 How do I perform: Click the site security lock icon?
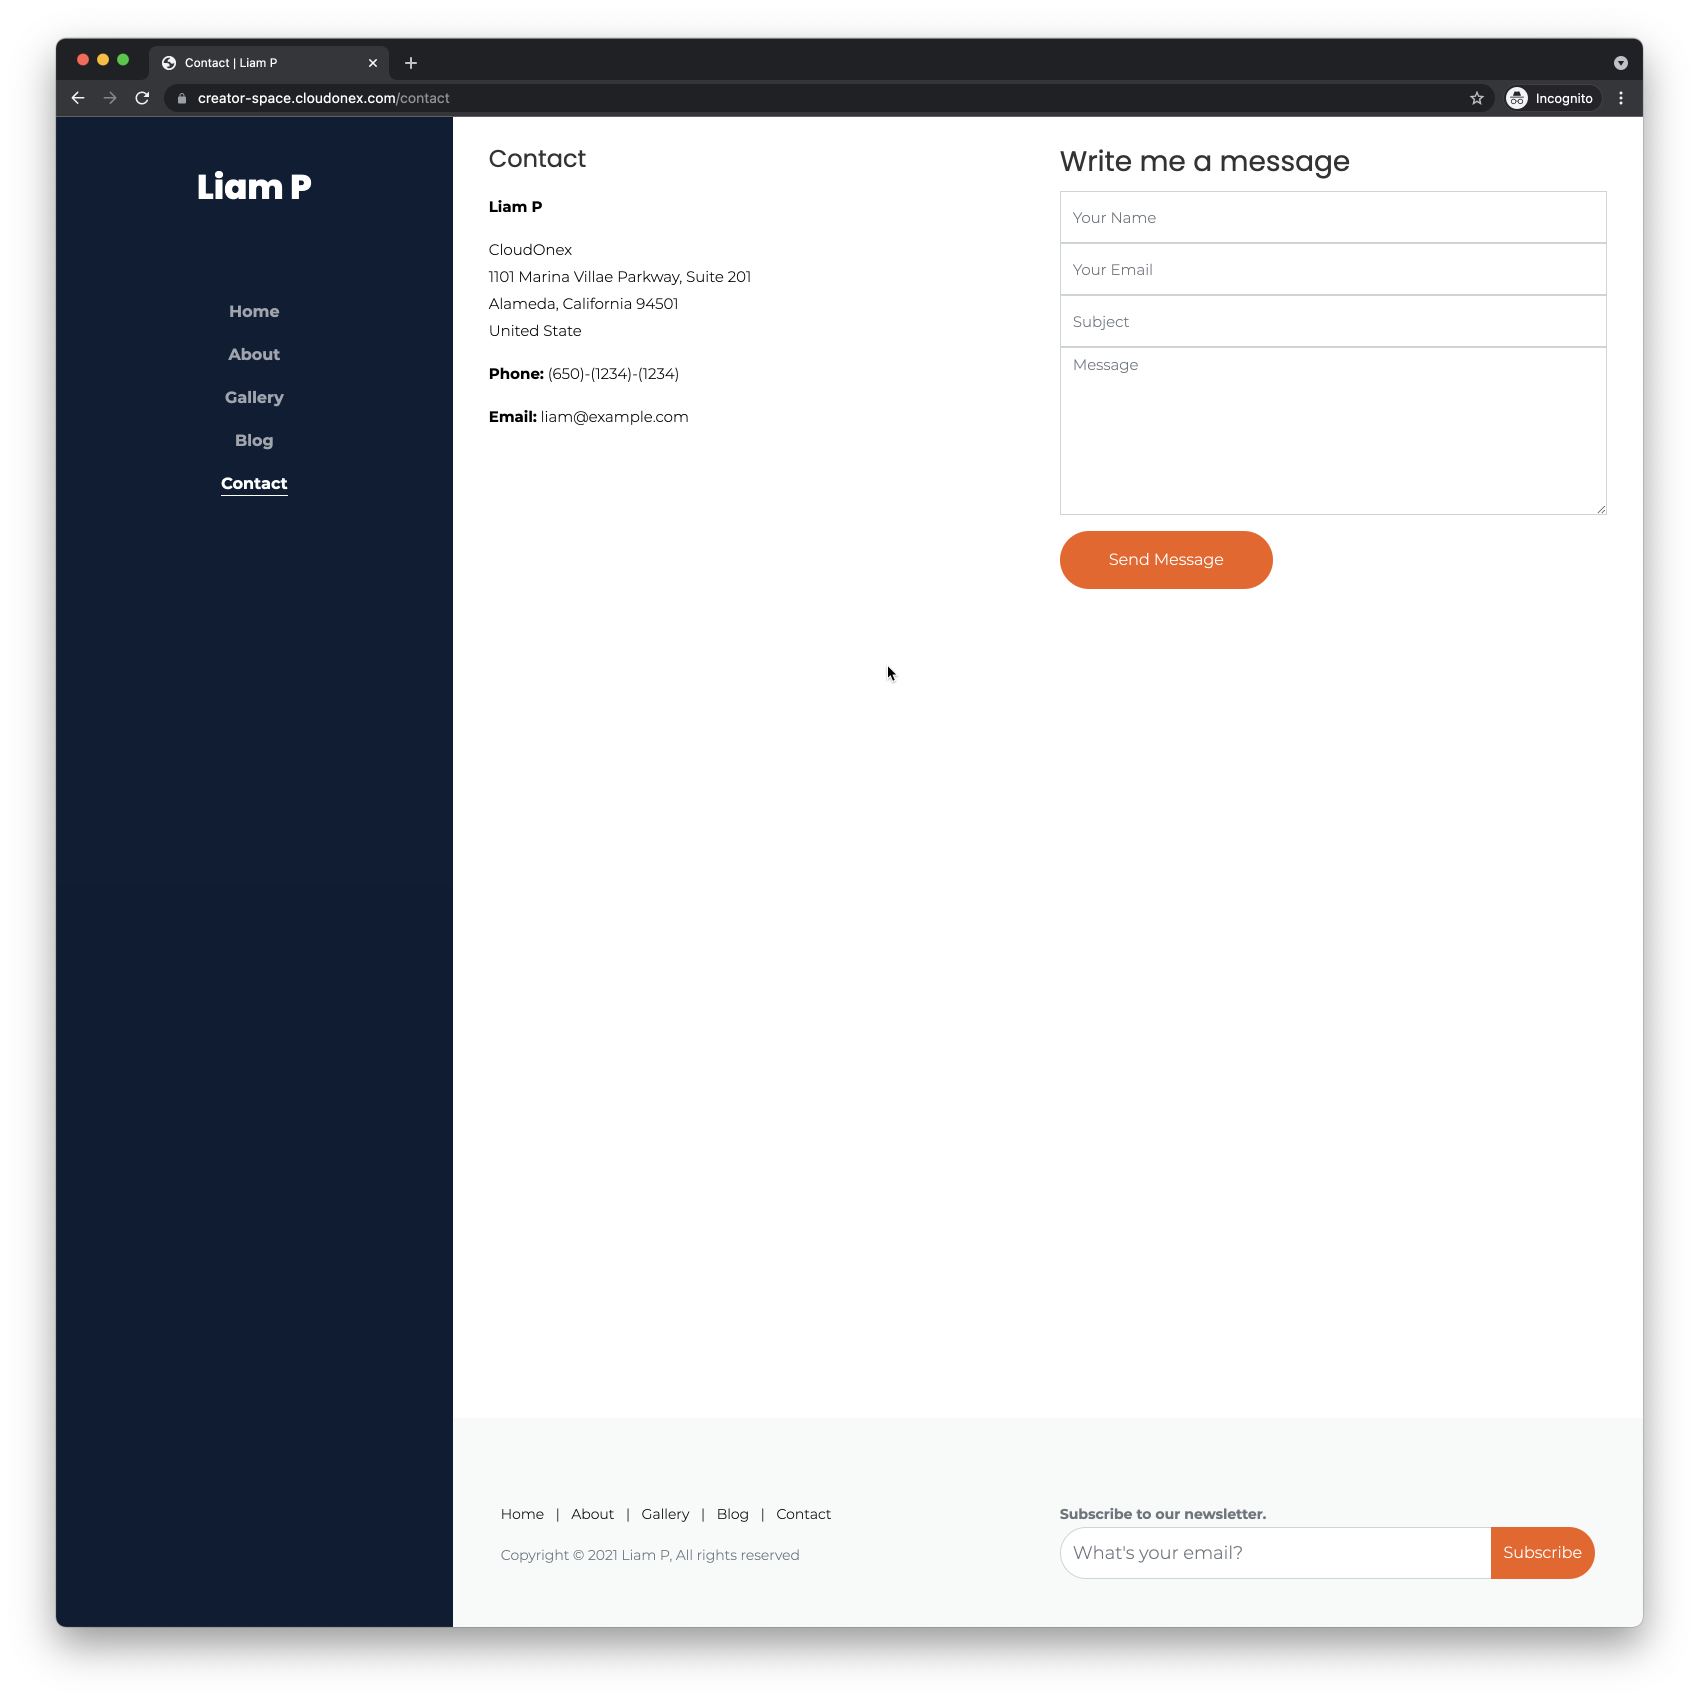click(181, 98)
